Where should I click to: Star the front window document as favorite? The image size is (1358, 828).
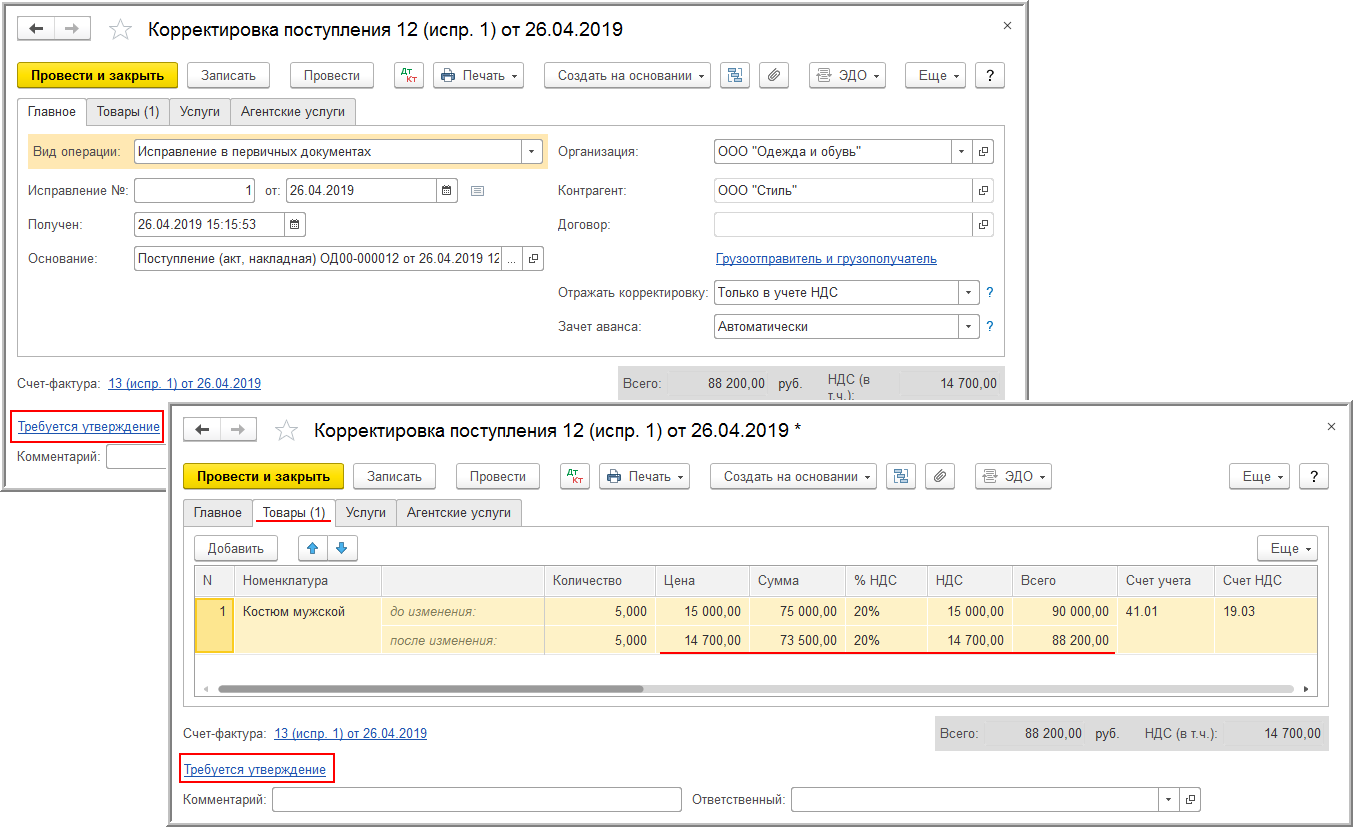(286, 431)
